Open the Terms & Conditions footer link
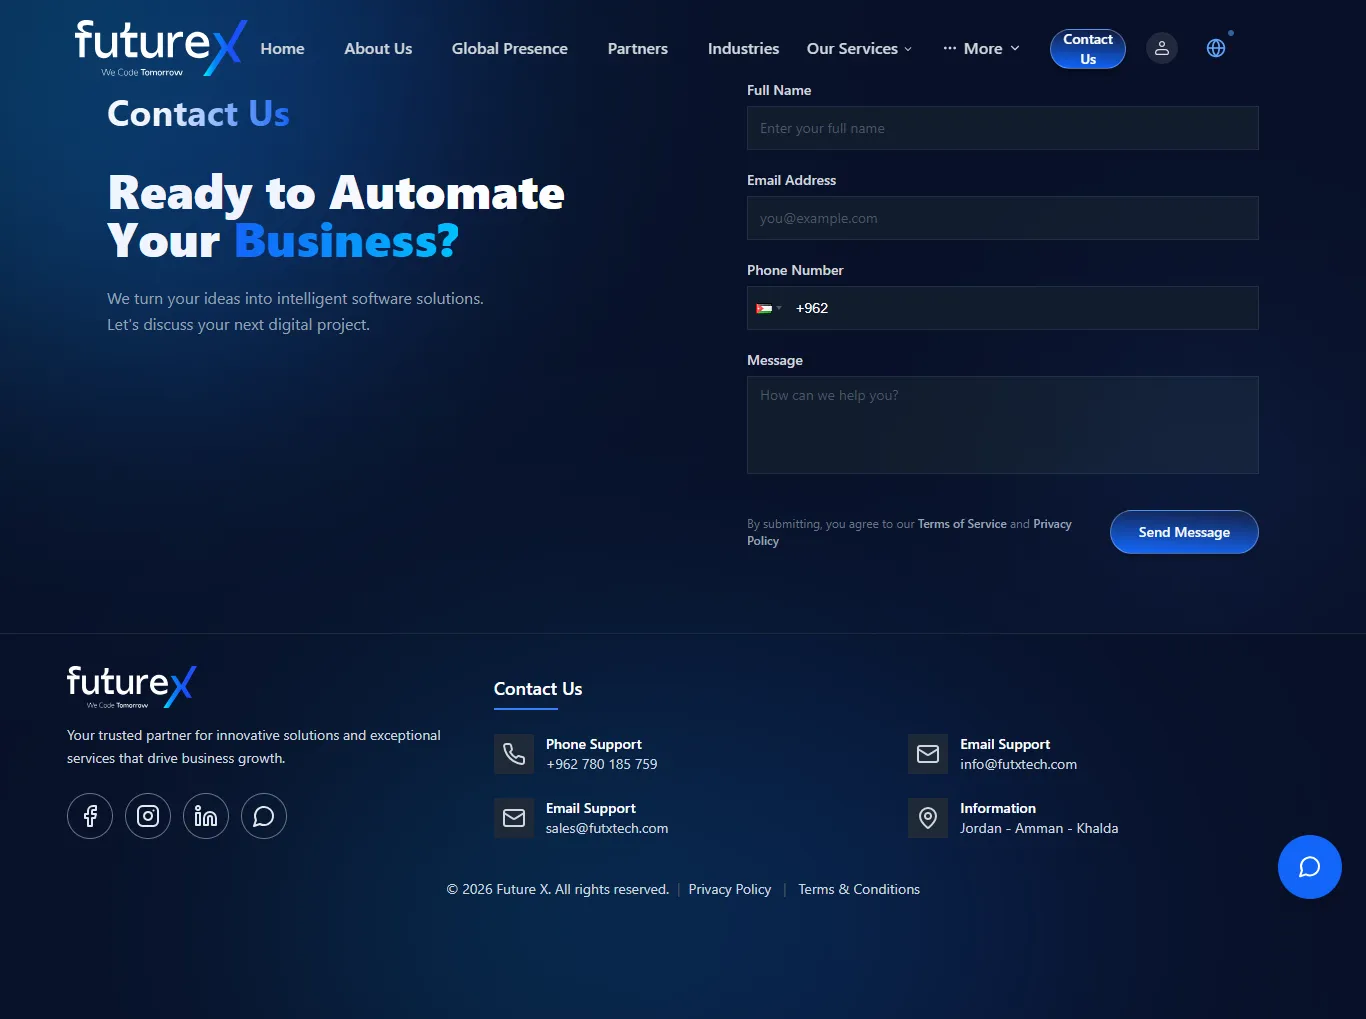 point(859,889)
